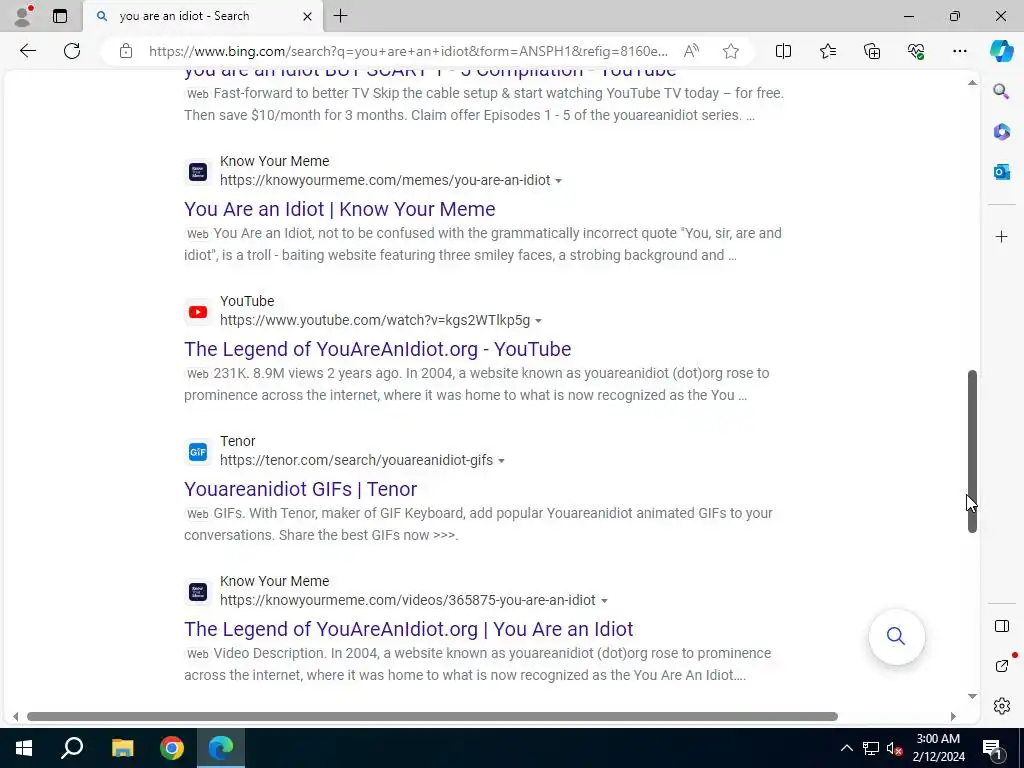
Task: Open sidebar Search tool
Action: coord(1001,91)
